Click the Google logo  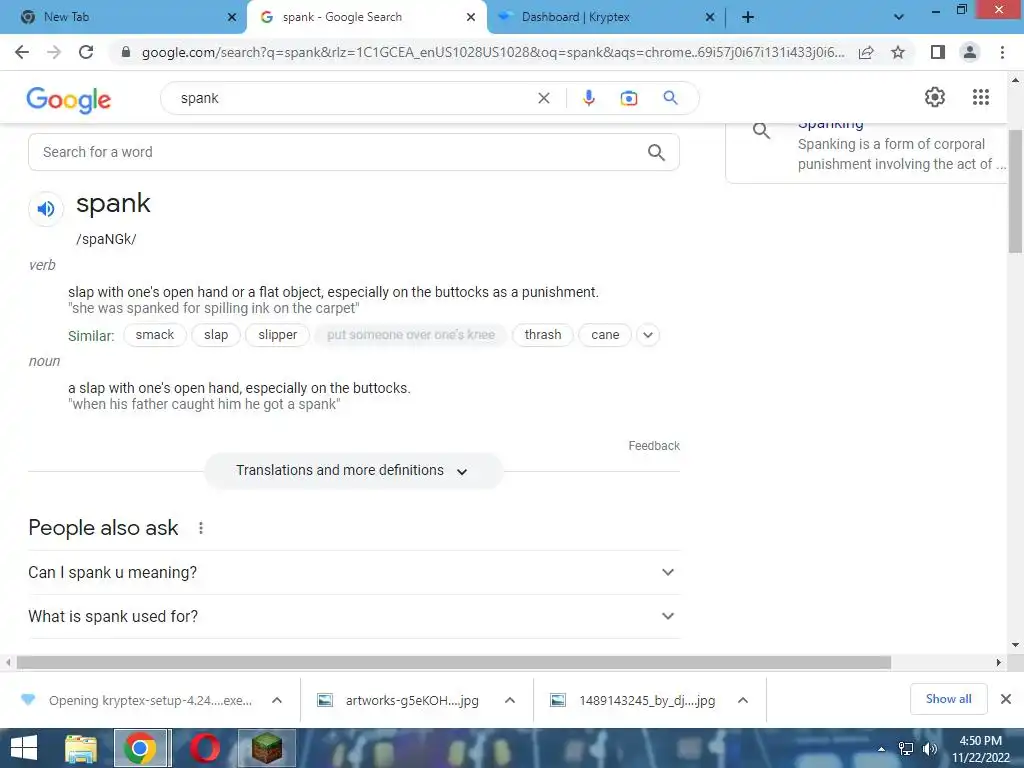tap(69, 100)
